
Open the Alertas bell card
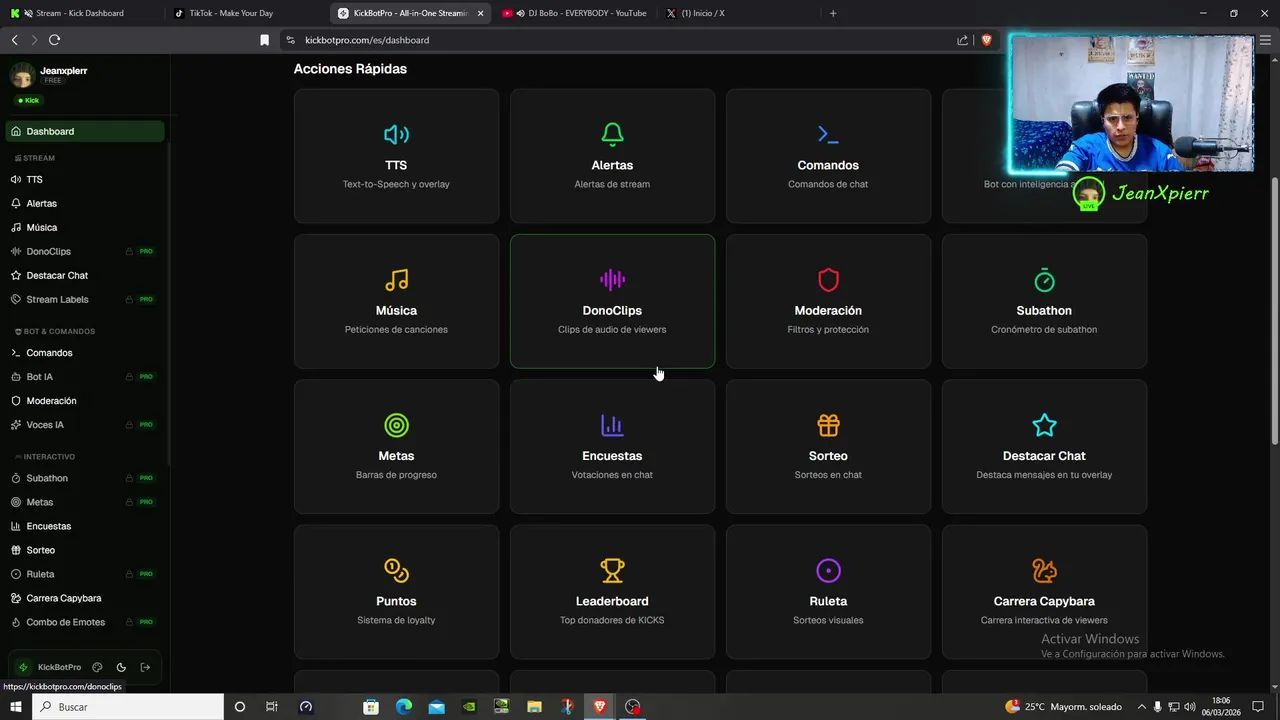click(x=612, y=156)
